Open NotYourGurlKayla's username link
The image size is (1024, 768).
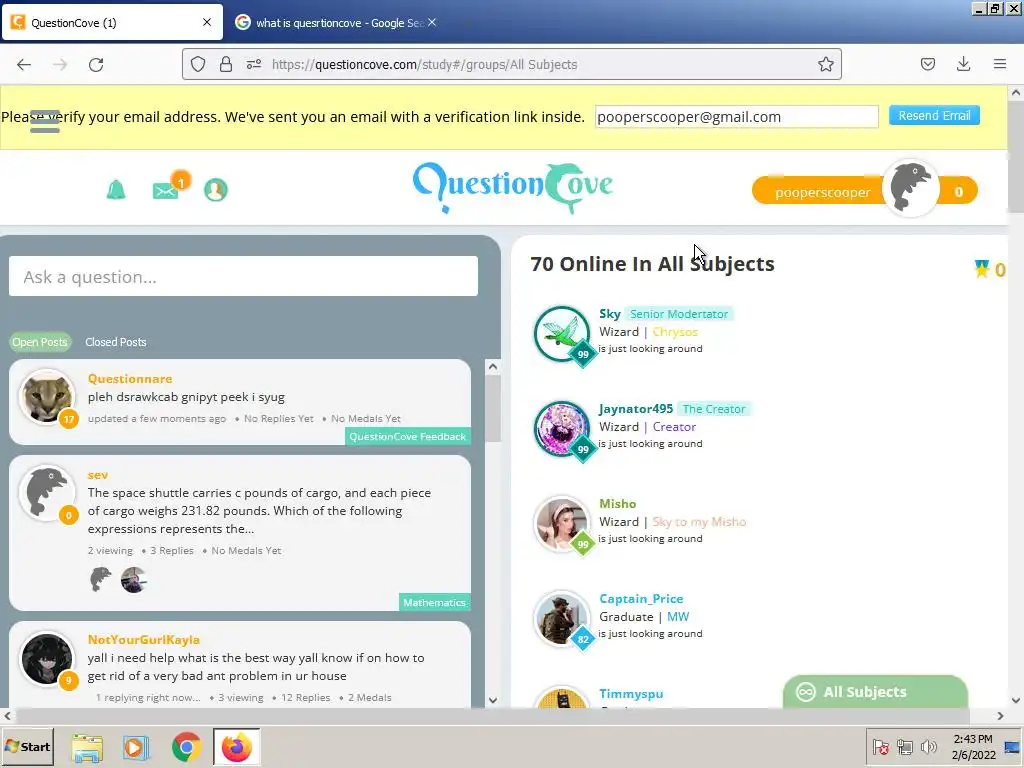pos(144,640)
